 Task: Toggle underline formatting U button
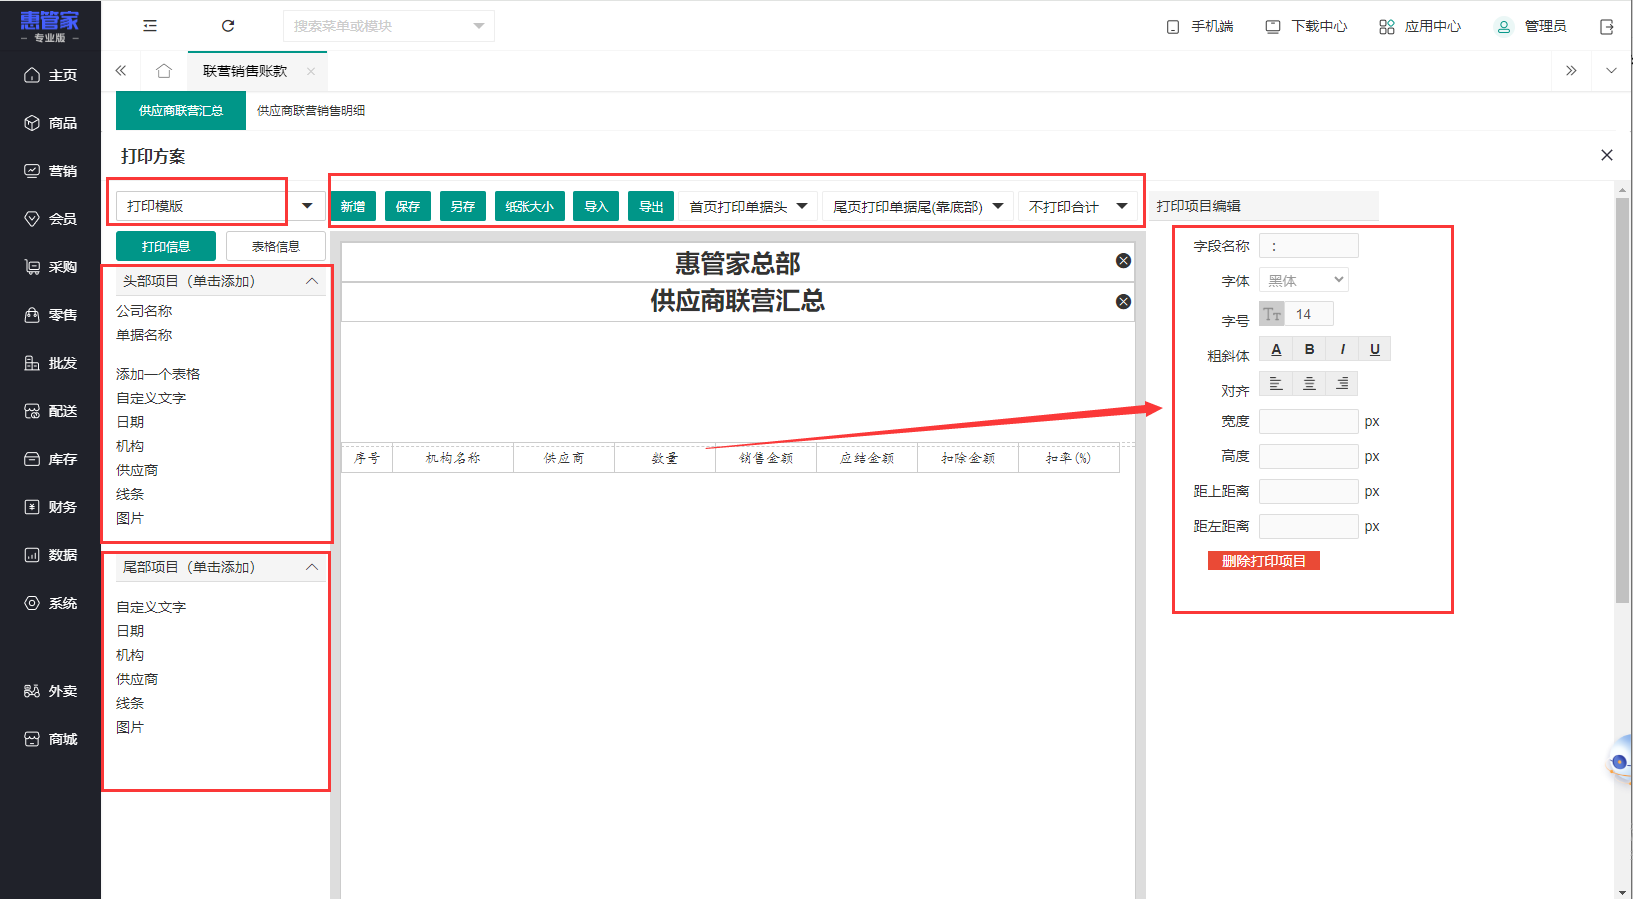(x=1375, y=349)
